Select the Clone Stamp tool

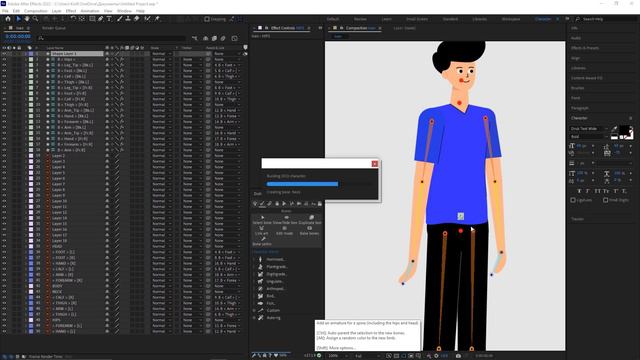[x=128, y=19]
